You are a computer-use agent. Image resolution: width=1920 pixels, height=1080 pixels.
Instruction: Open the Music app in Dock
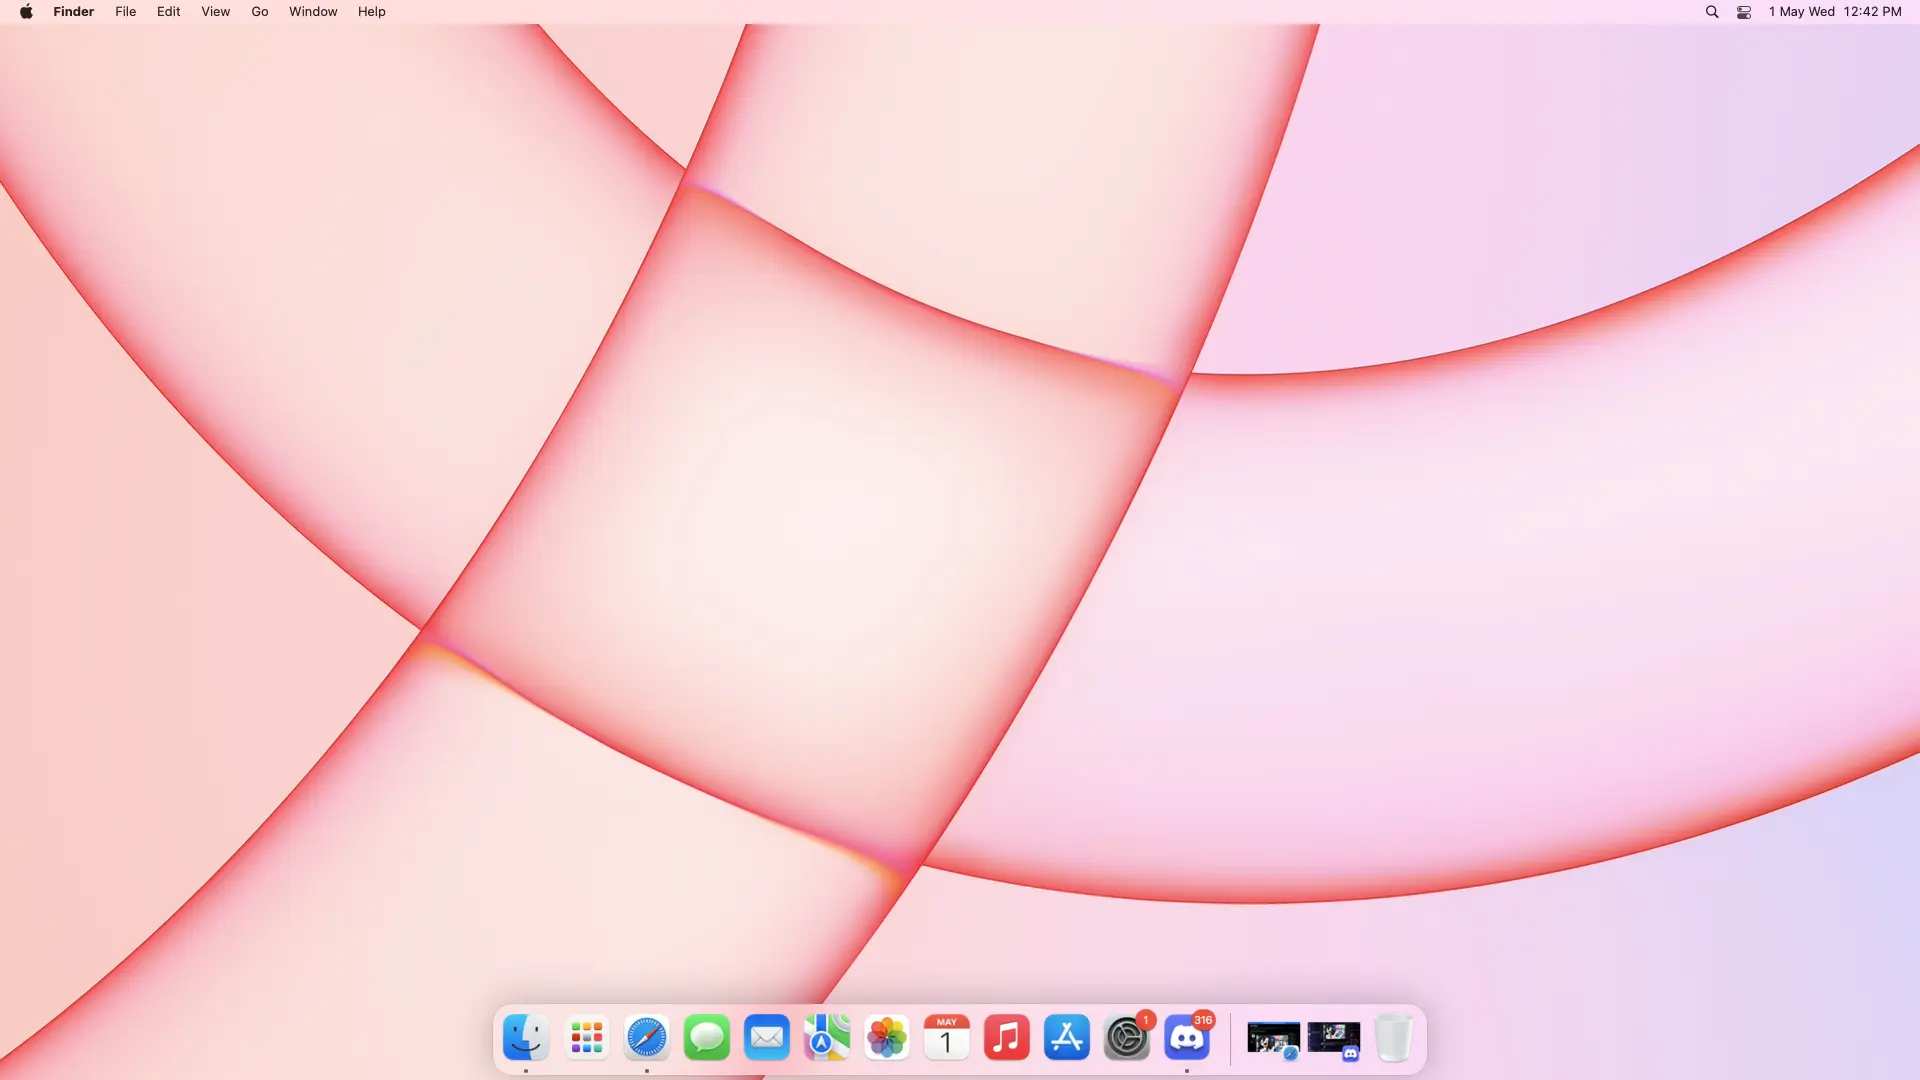point(1007,1038)
